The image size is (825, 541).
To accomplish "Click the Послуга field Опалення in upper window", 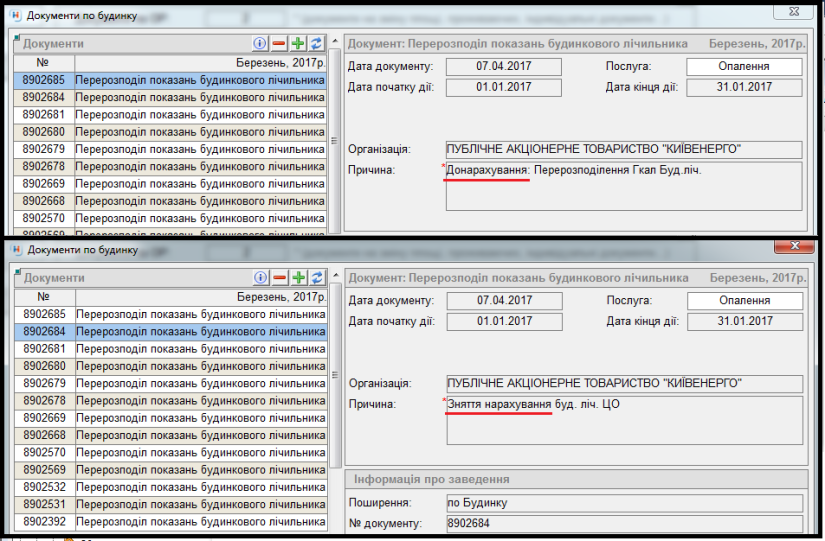I will [743, 66].
